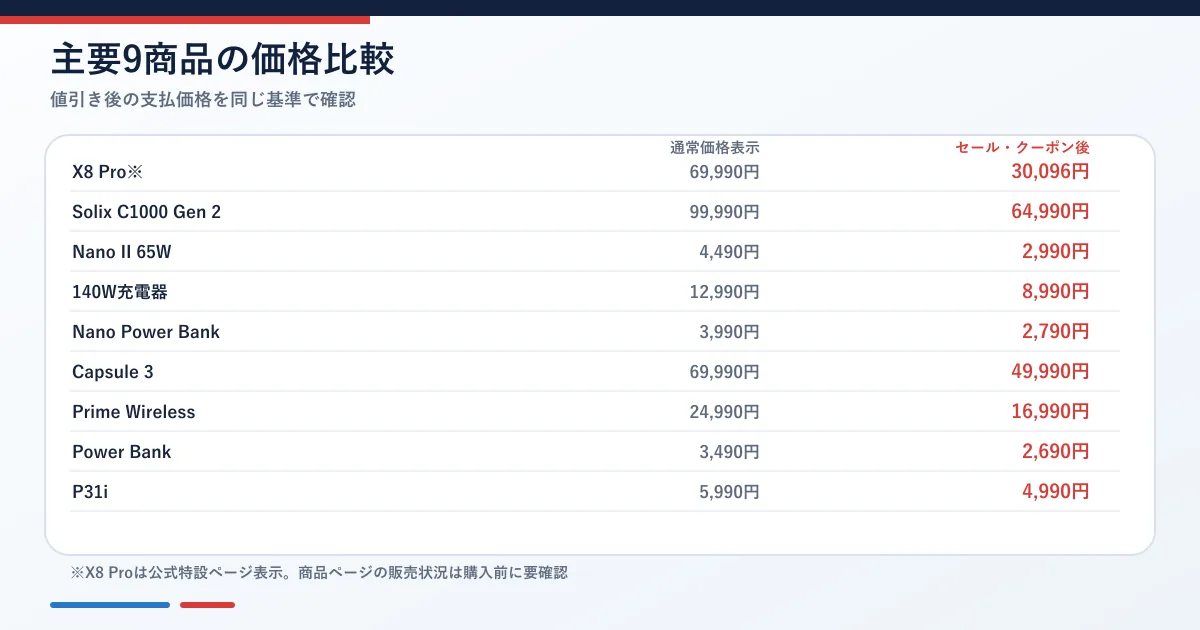Click the sale price 64,990円
This screenshot has width=1200, height=630.
click(x=1050, y=212)
